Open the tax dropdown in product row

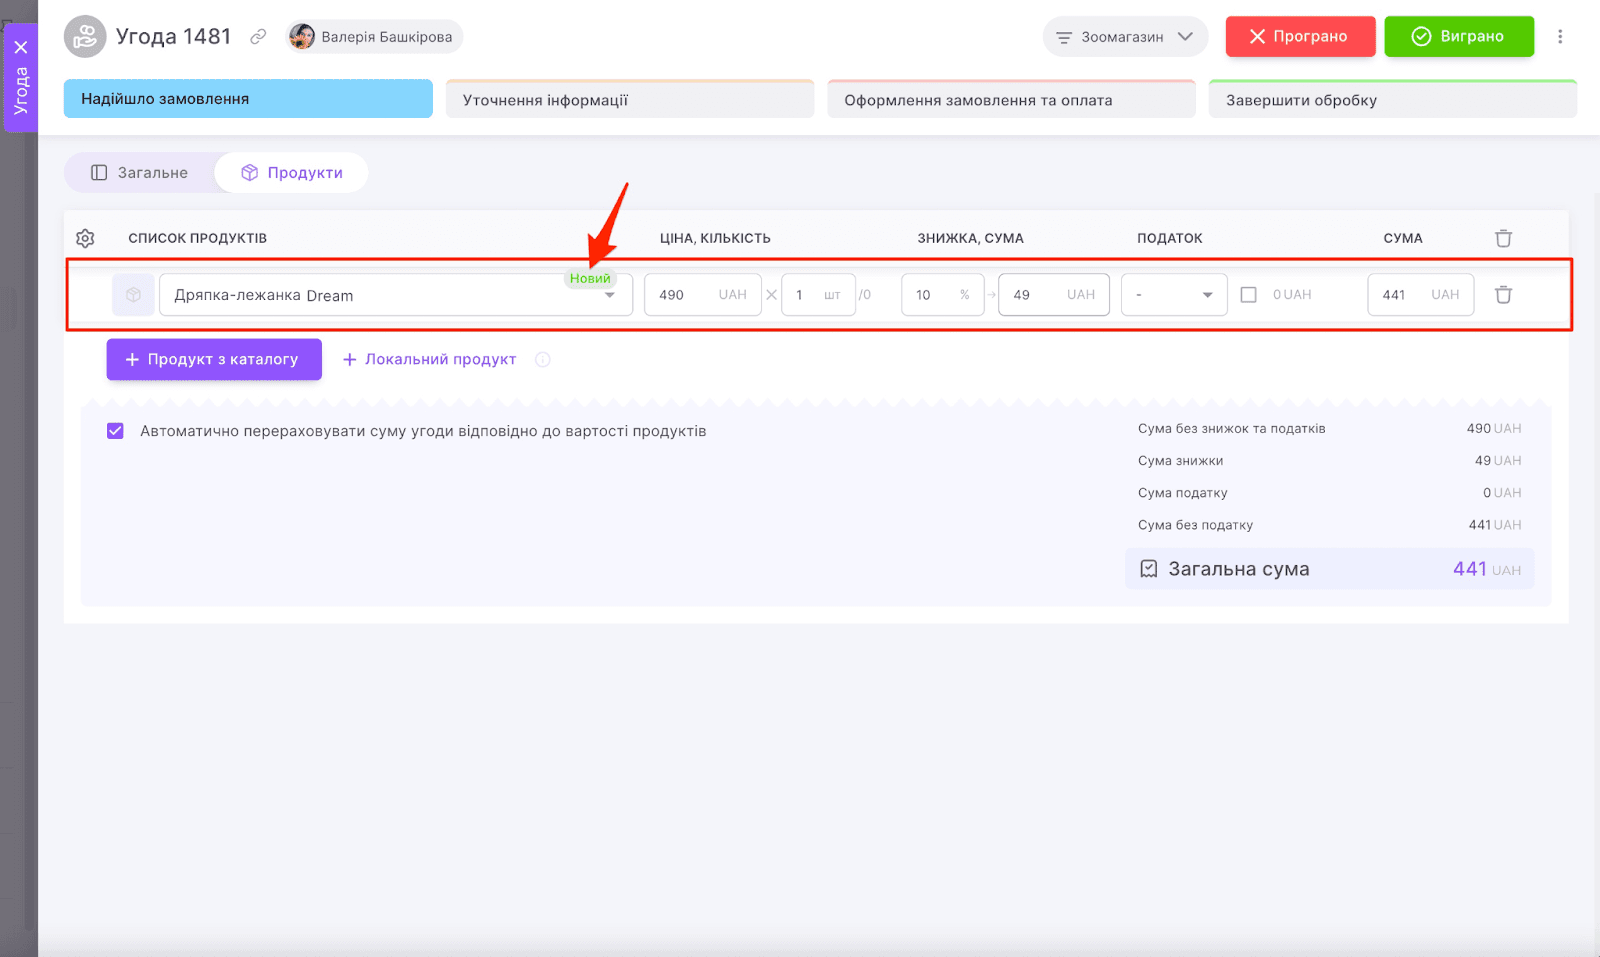[x=1174, y=295]
